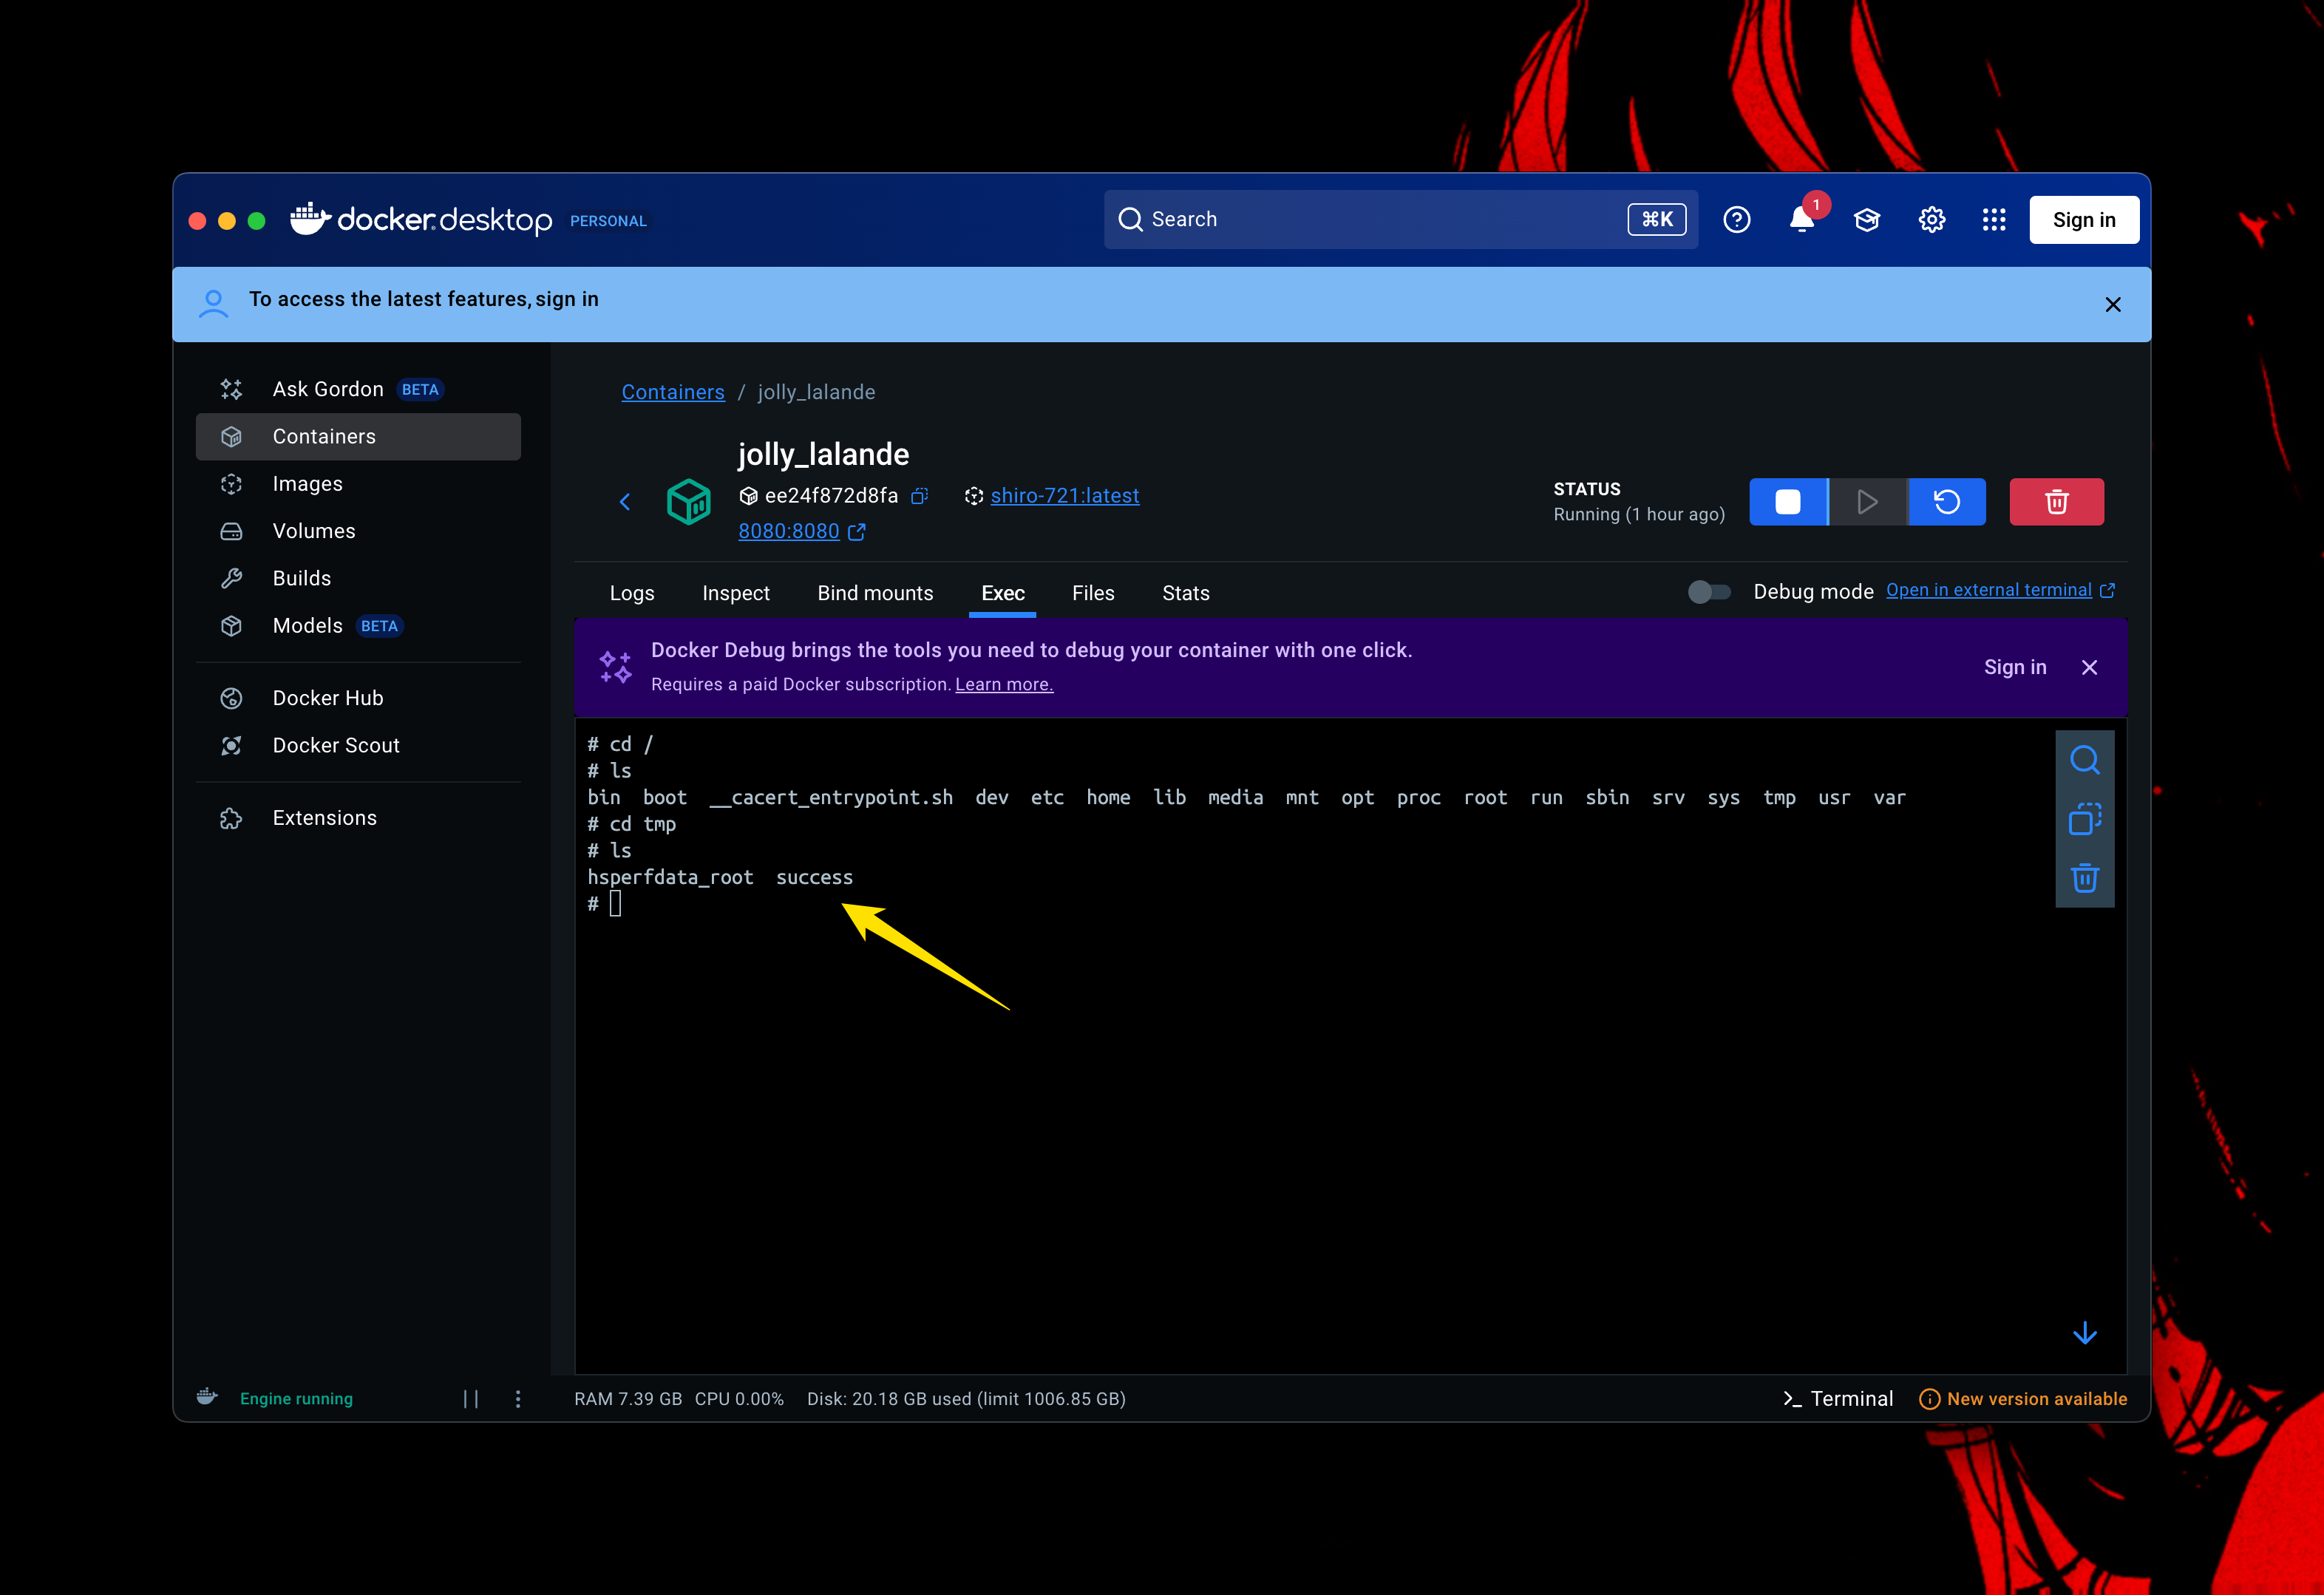2324x1595 pixels.
Task: Open the engine options three-dot menu
Action: coord(518,1398)
